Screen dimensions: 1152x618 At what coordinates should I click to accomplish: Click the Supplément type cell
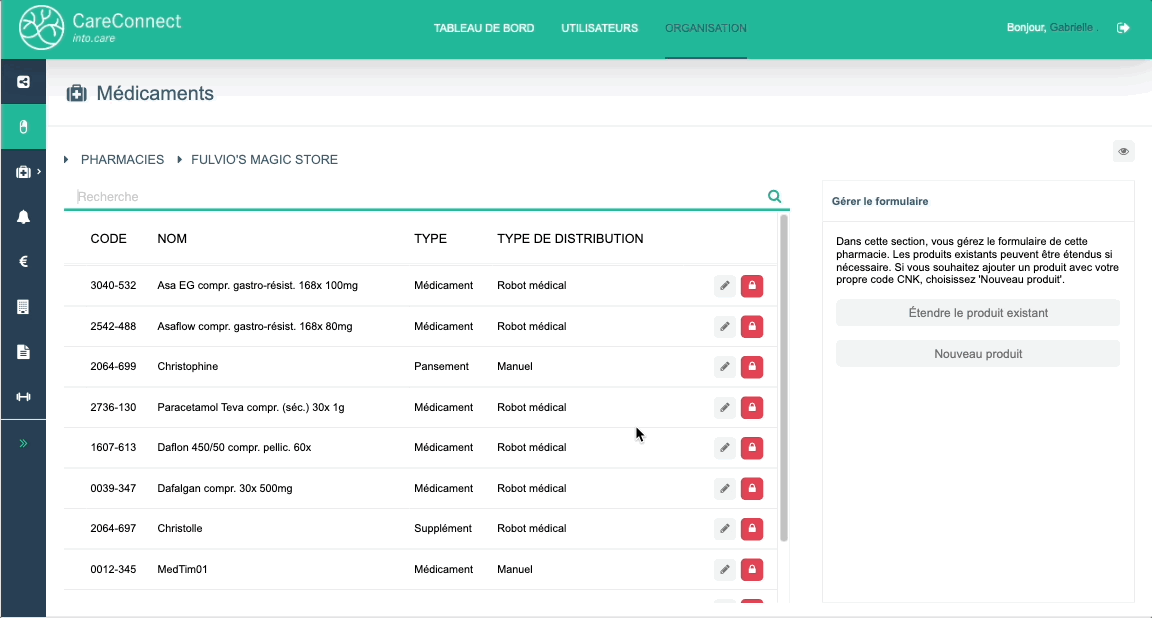(x=443, y=528)
